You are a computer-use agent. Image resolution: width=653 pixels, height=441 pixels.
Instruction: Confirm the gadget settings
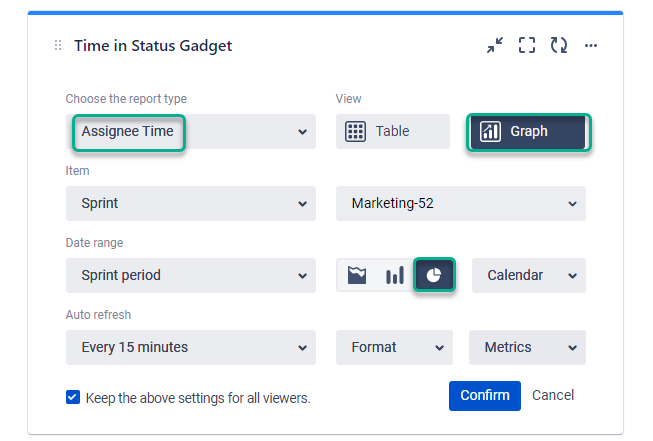[x=485, y=396]
